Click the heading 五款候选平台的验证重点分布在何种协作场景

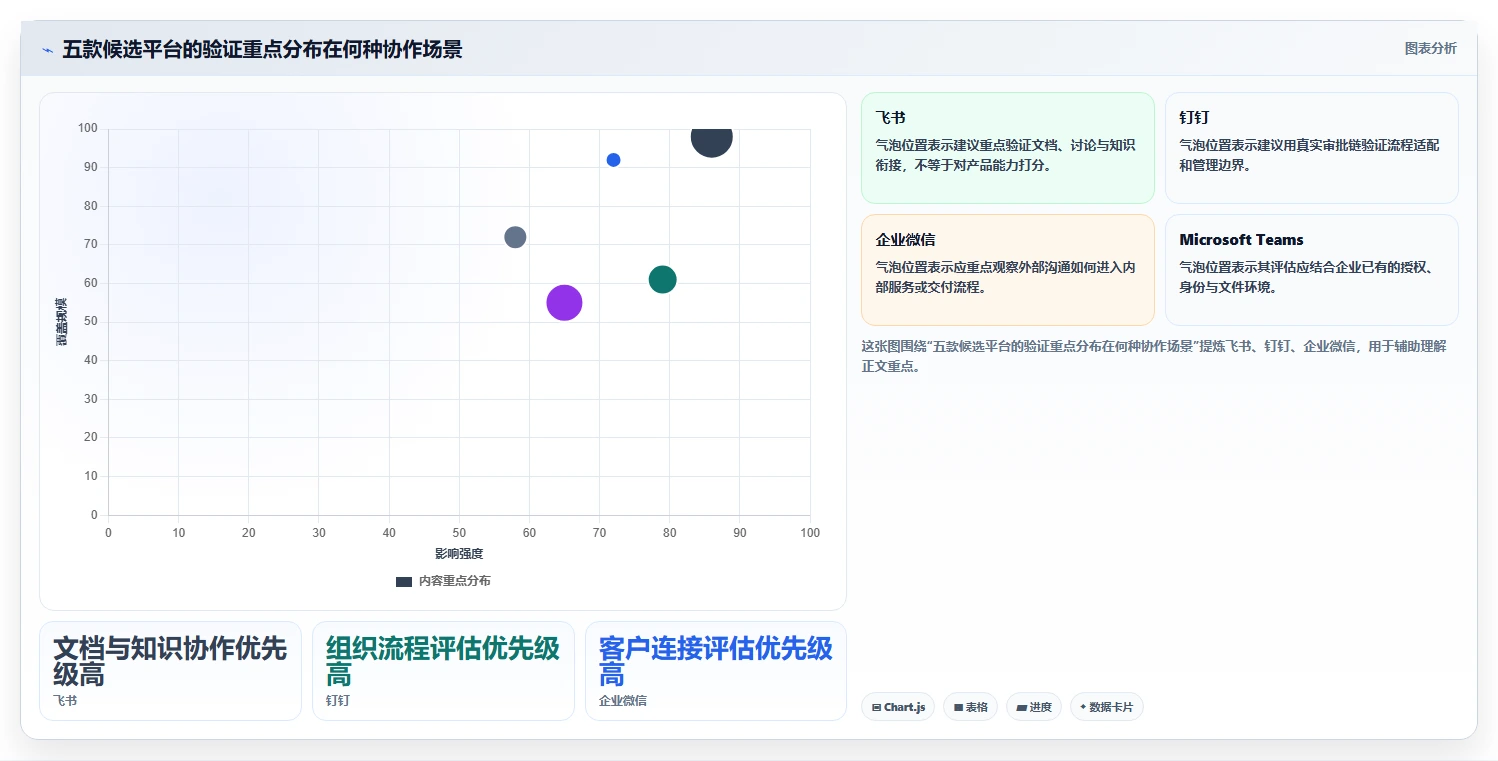[x=262, y=50]
